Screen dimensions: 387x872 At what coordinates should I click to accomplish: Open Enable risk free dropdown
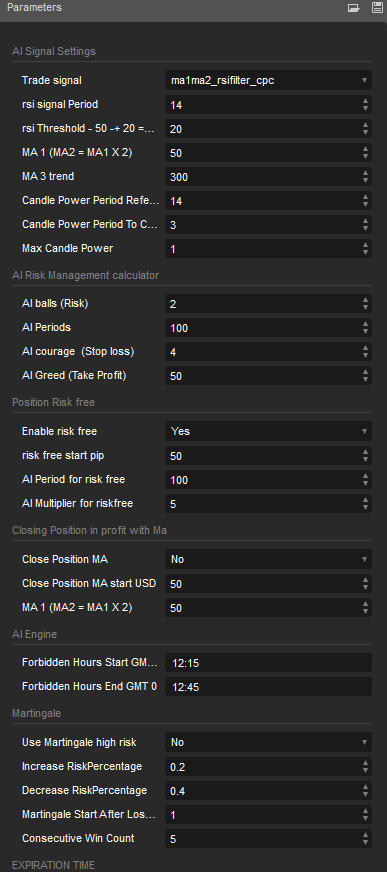(x=269, y=431)
